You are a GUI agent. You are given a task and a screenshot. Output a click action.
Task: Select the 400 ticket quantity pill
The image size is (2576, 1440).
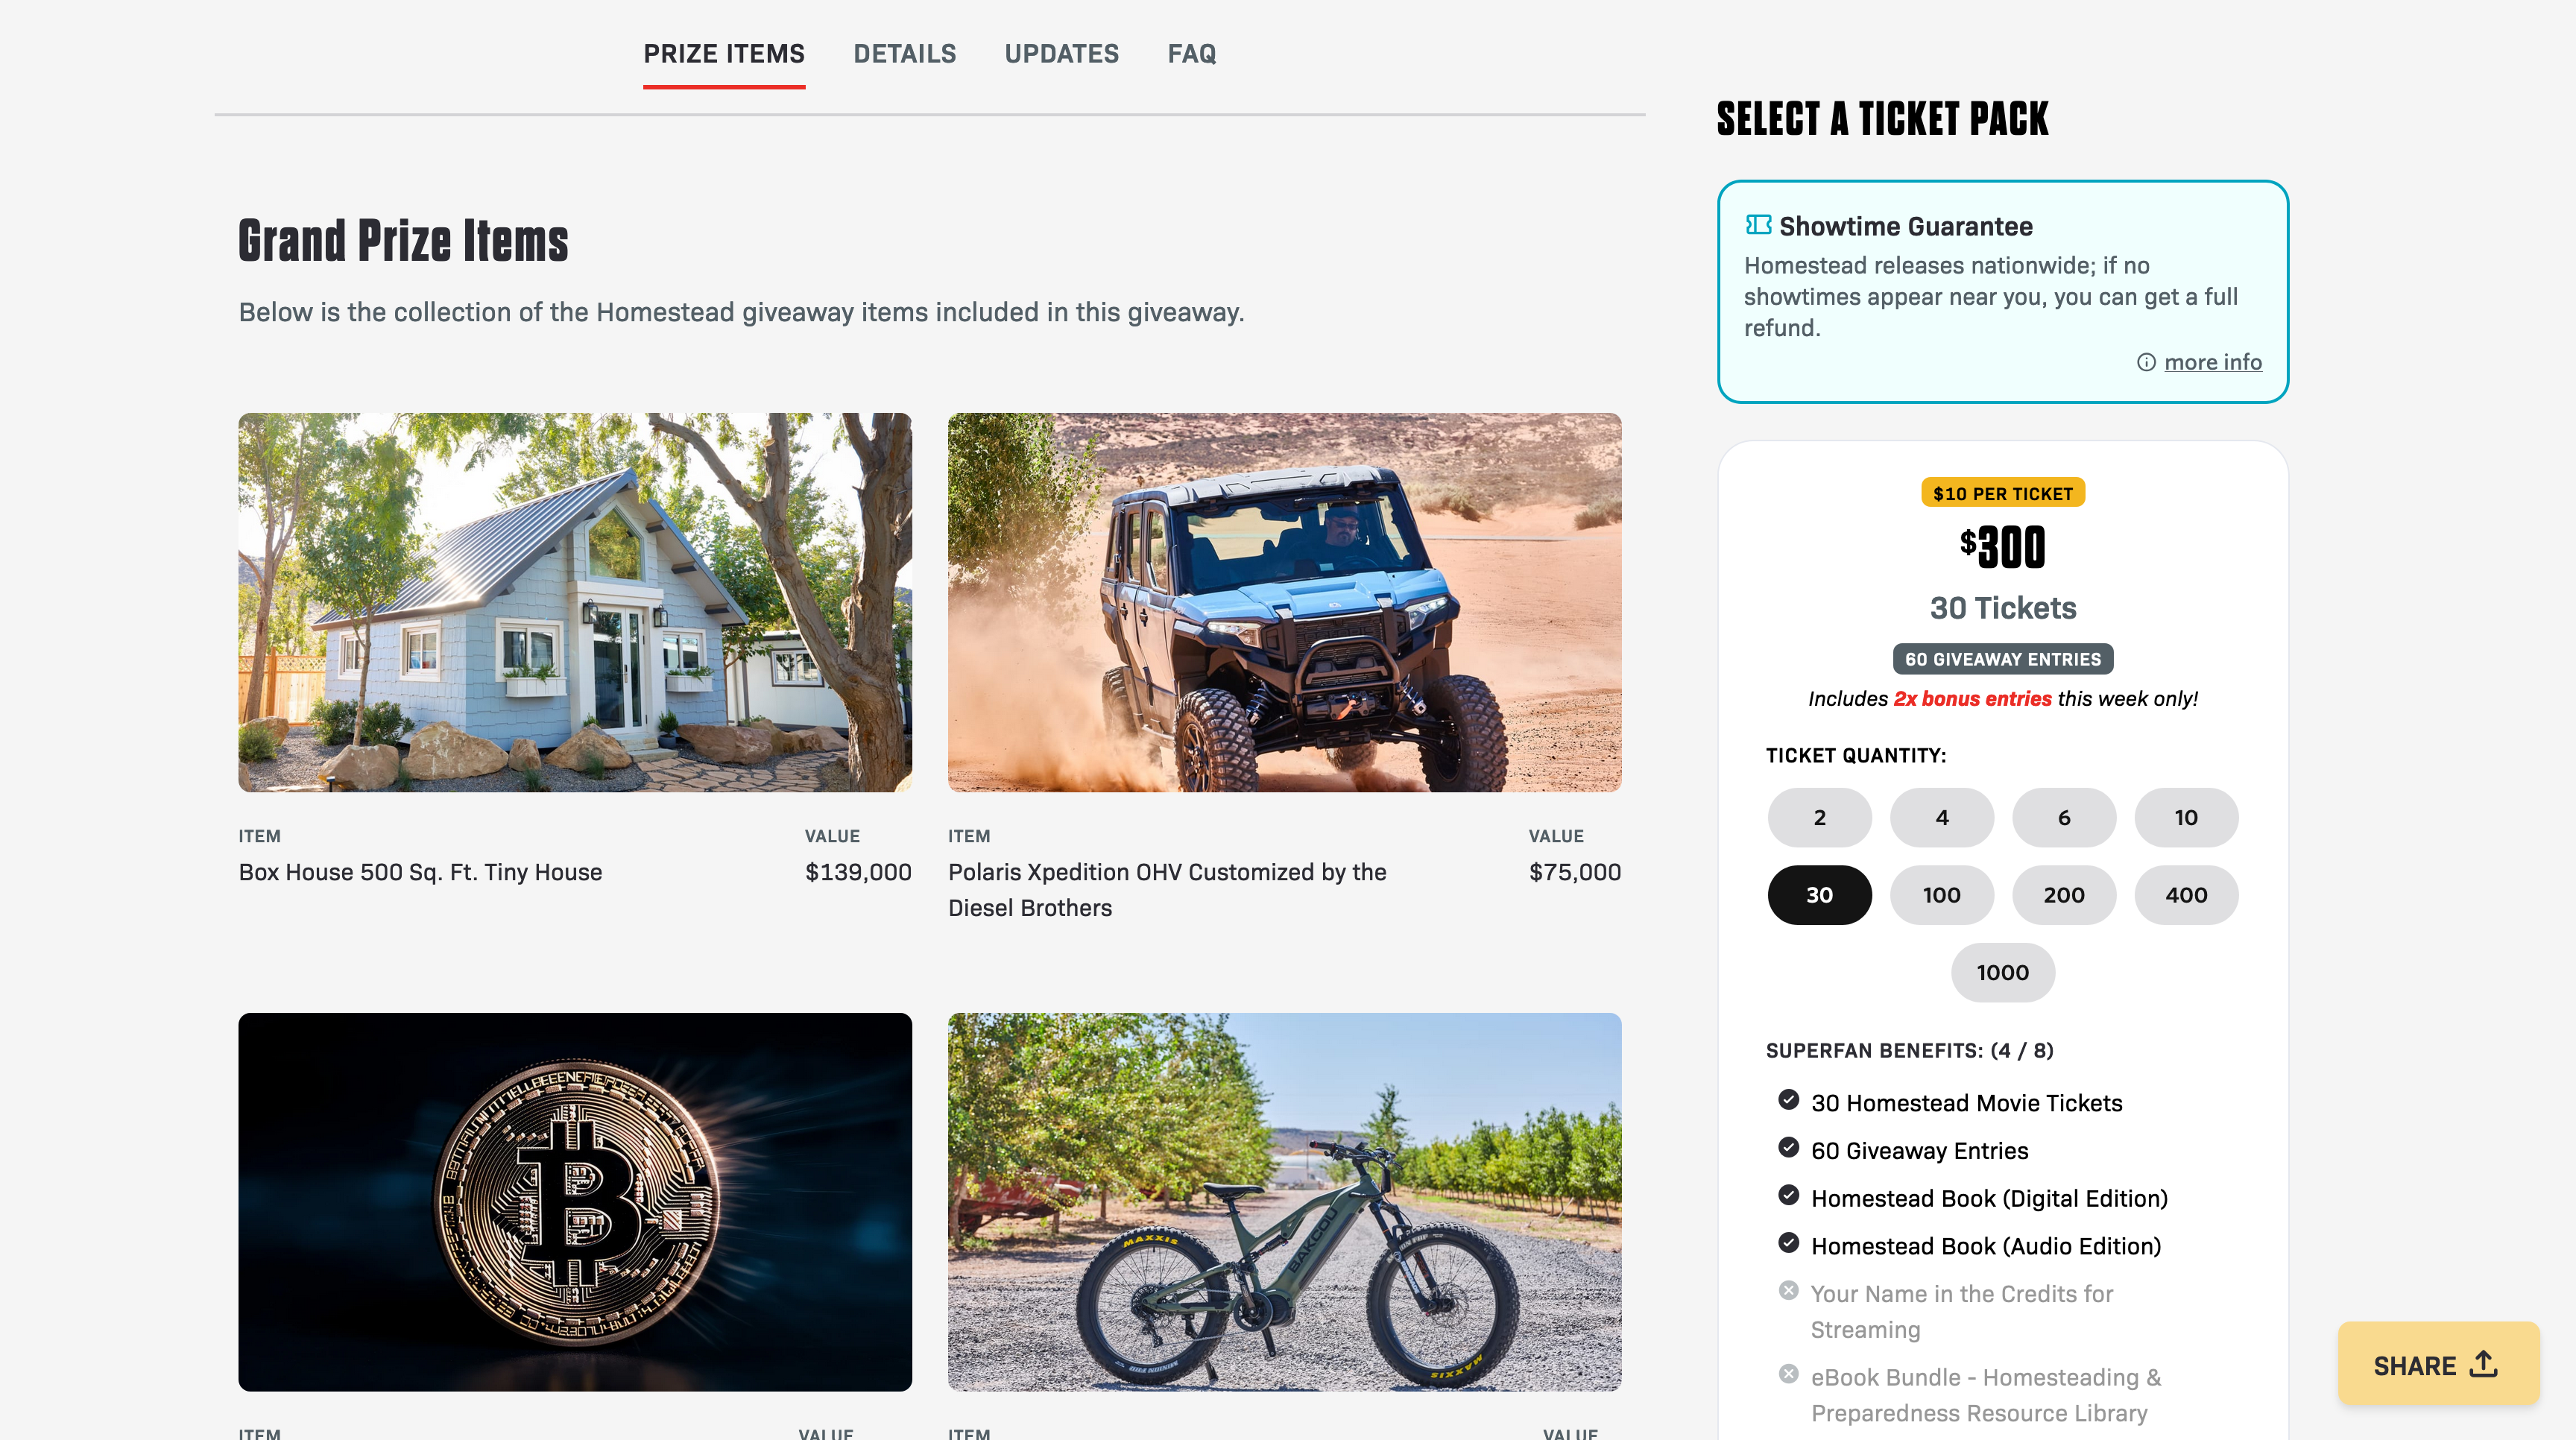[2186, 895]
